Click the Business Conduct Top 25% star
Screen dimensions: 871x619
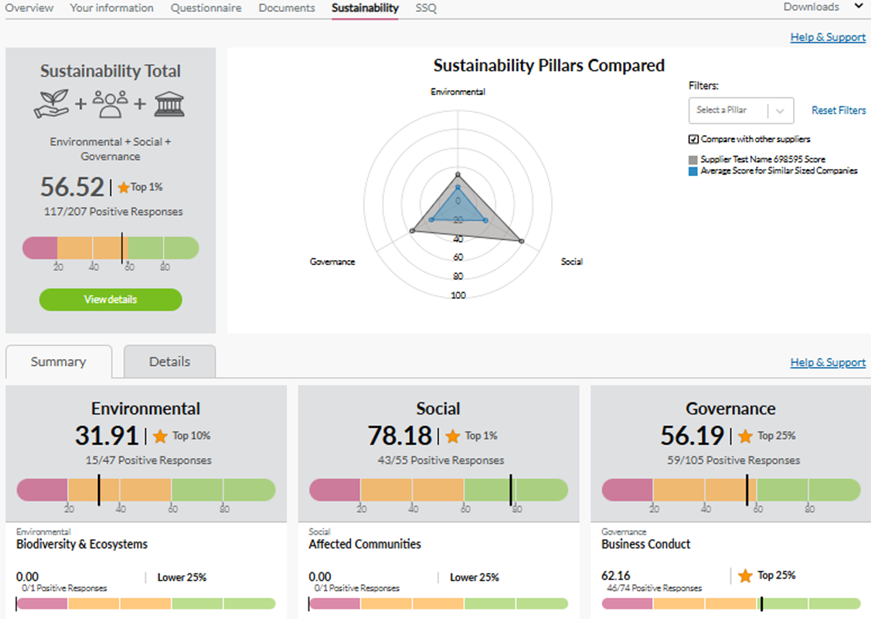click(745, 576)
